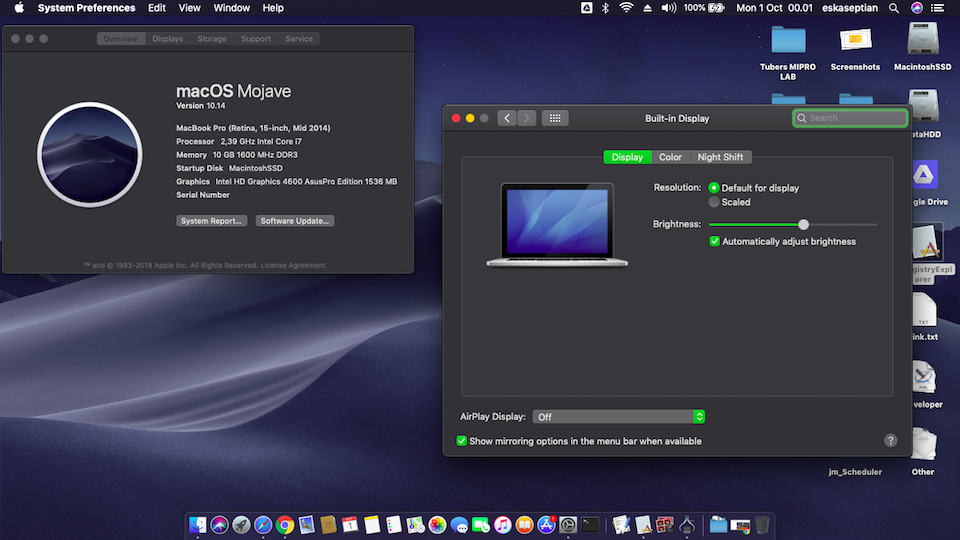This screenshot has height=540, width=960.
Task: Open Maps from the Dock
Action: point(416,525)
